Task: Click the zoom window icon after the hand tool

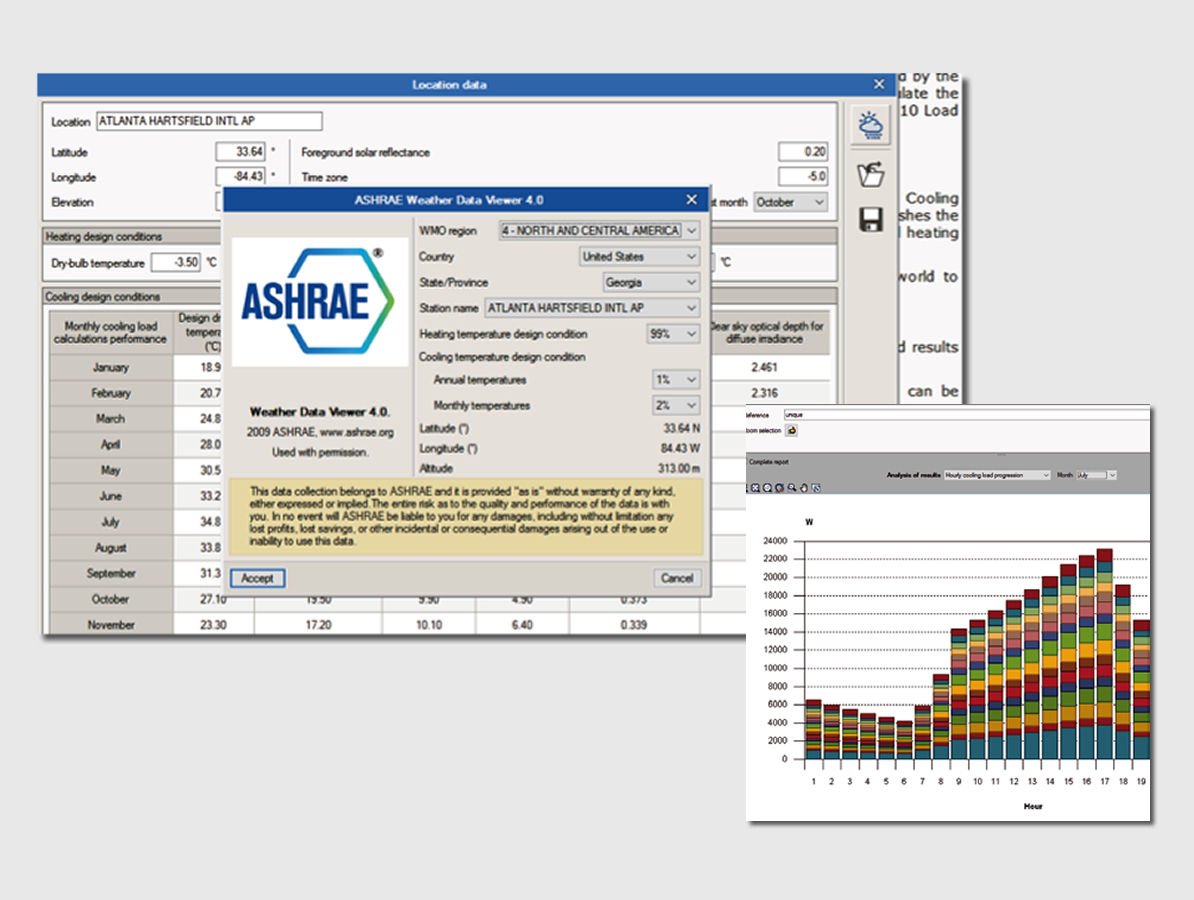Action: (x=816, y=488)
